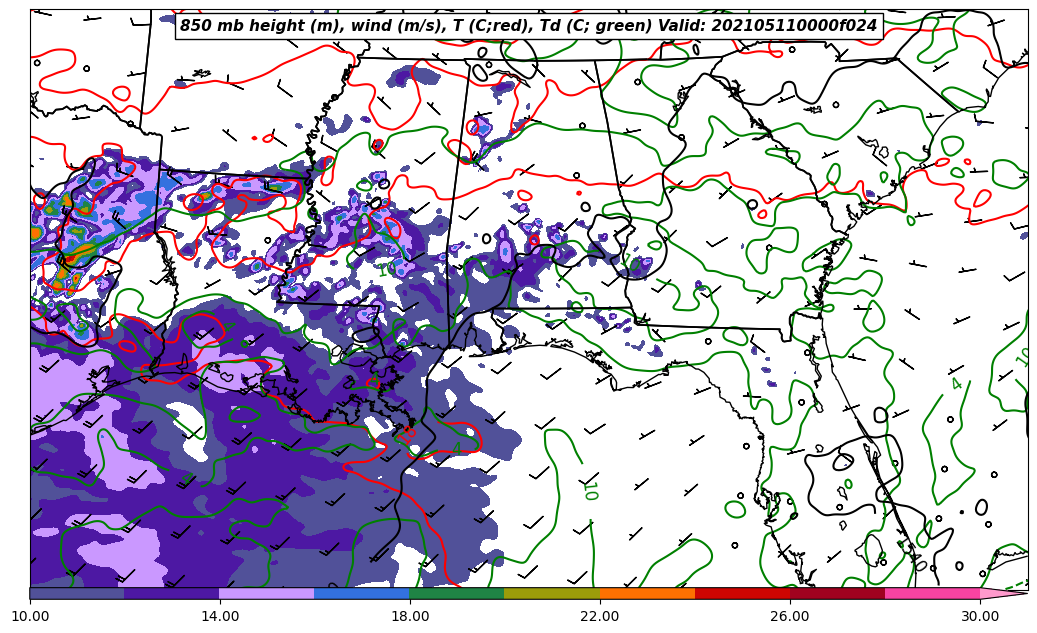Choose the olive 20–22 colorbar segment
The height and width of the screenshot is (633, 1037).
point(552,593)
